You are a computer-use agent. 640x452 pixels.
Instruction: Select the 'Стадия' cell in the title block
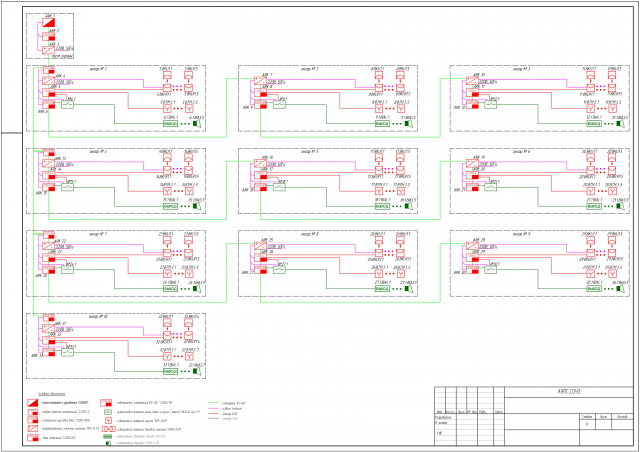pos(587,416)
